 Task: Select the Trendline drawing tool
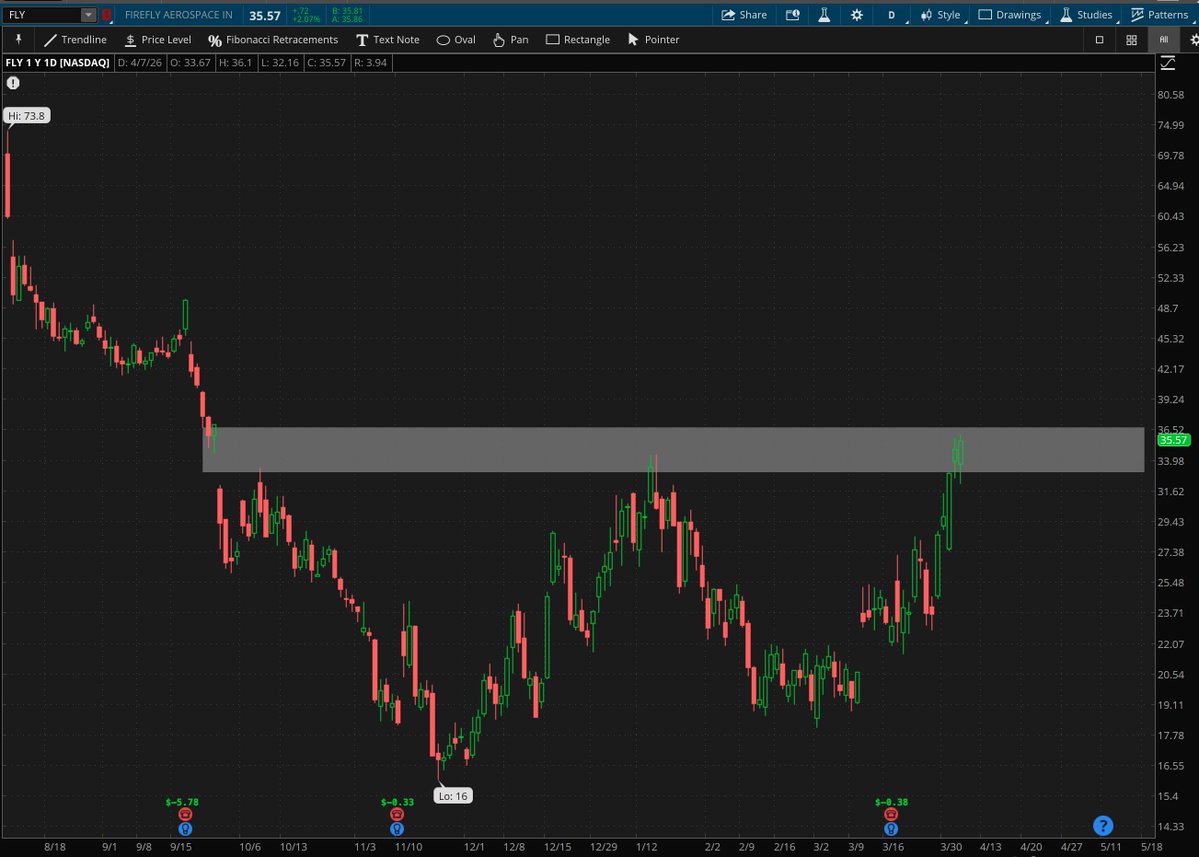click(75, 39)
